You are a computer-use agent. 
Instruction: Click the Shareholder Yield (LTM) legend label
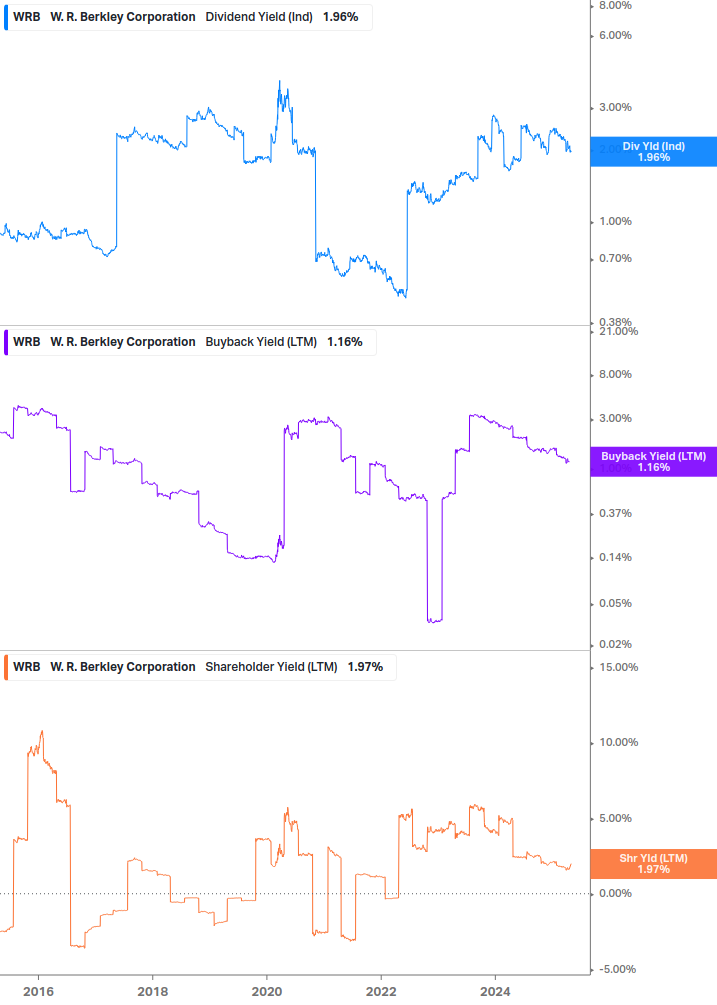271,667
